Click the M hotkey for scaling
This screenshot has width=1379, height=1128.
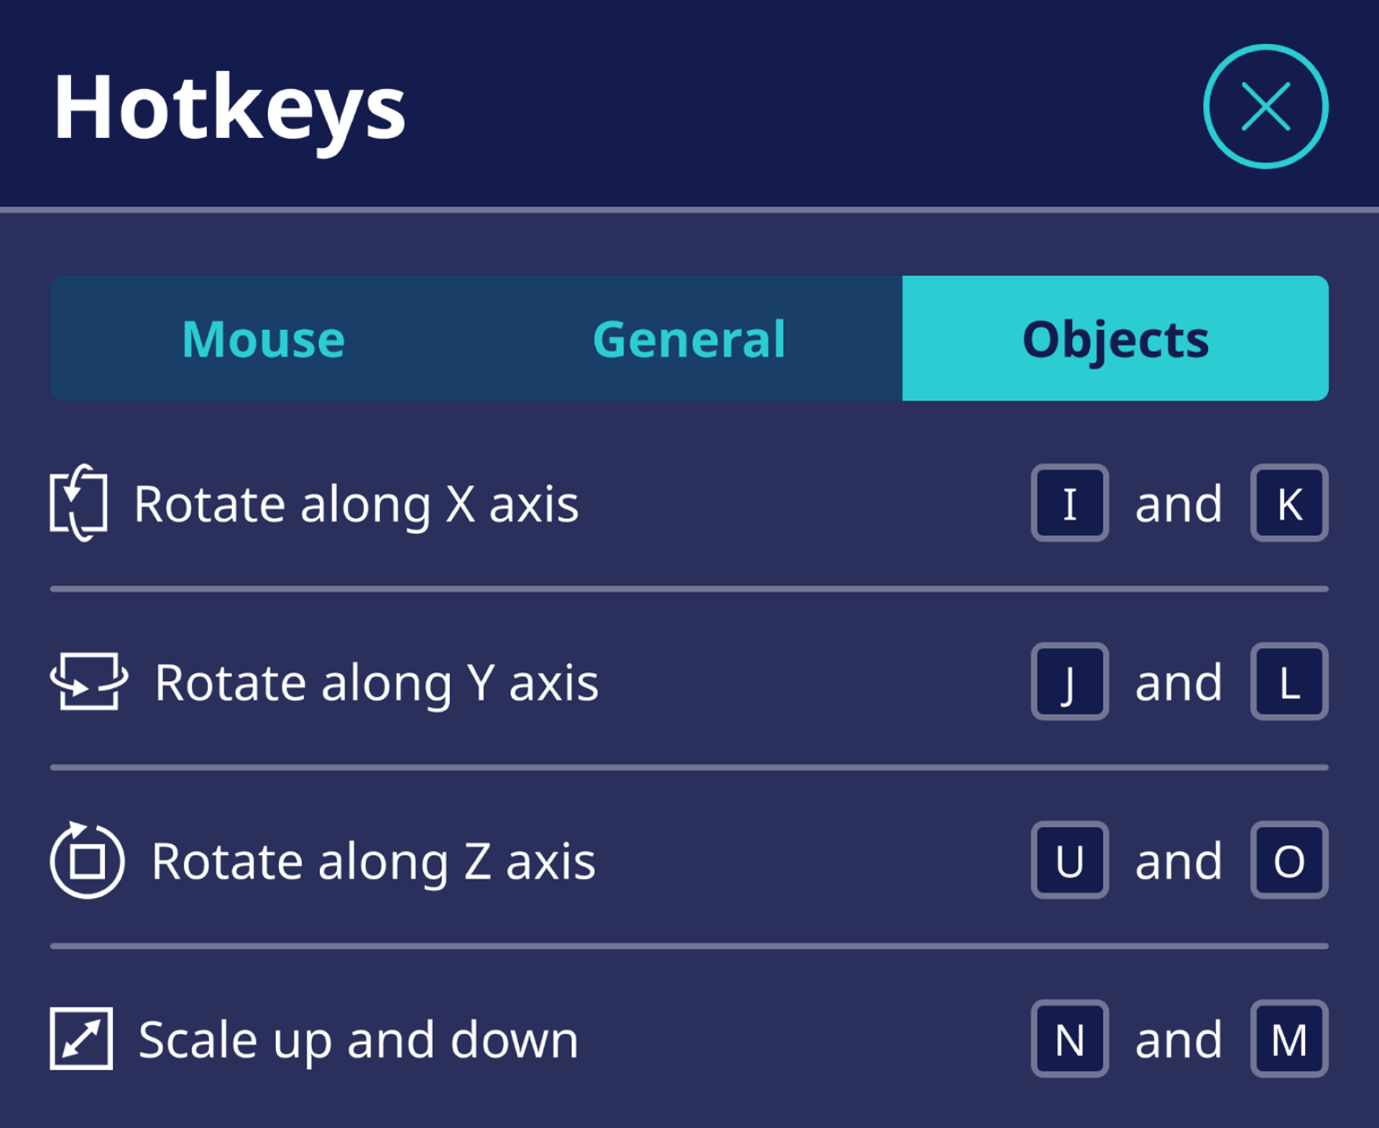(x=1288, y=1038)
